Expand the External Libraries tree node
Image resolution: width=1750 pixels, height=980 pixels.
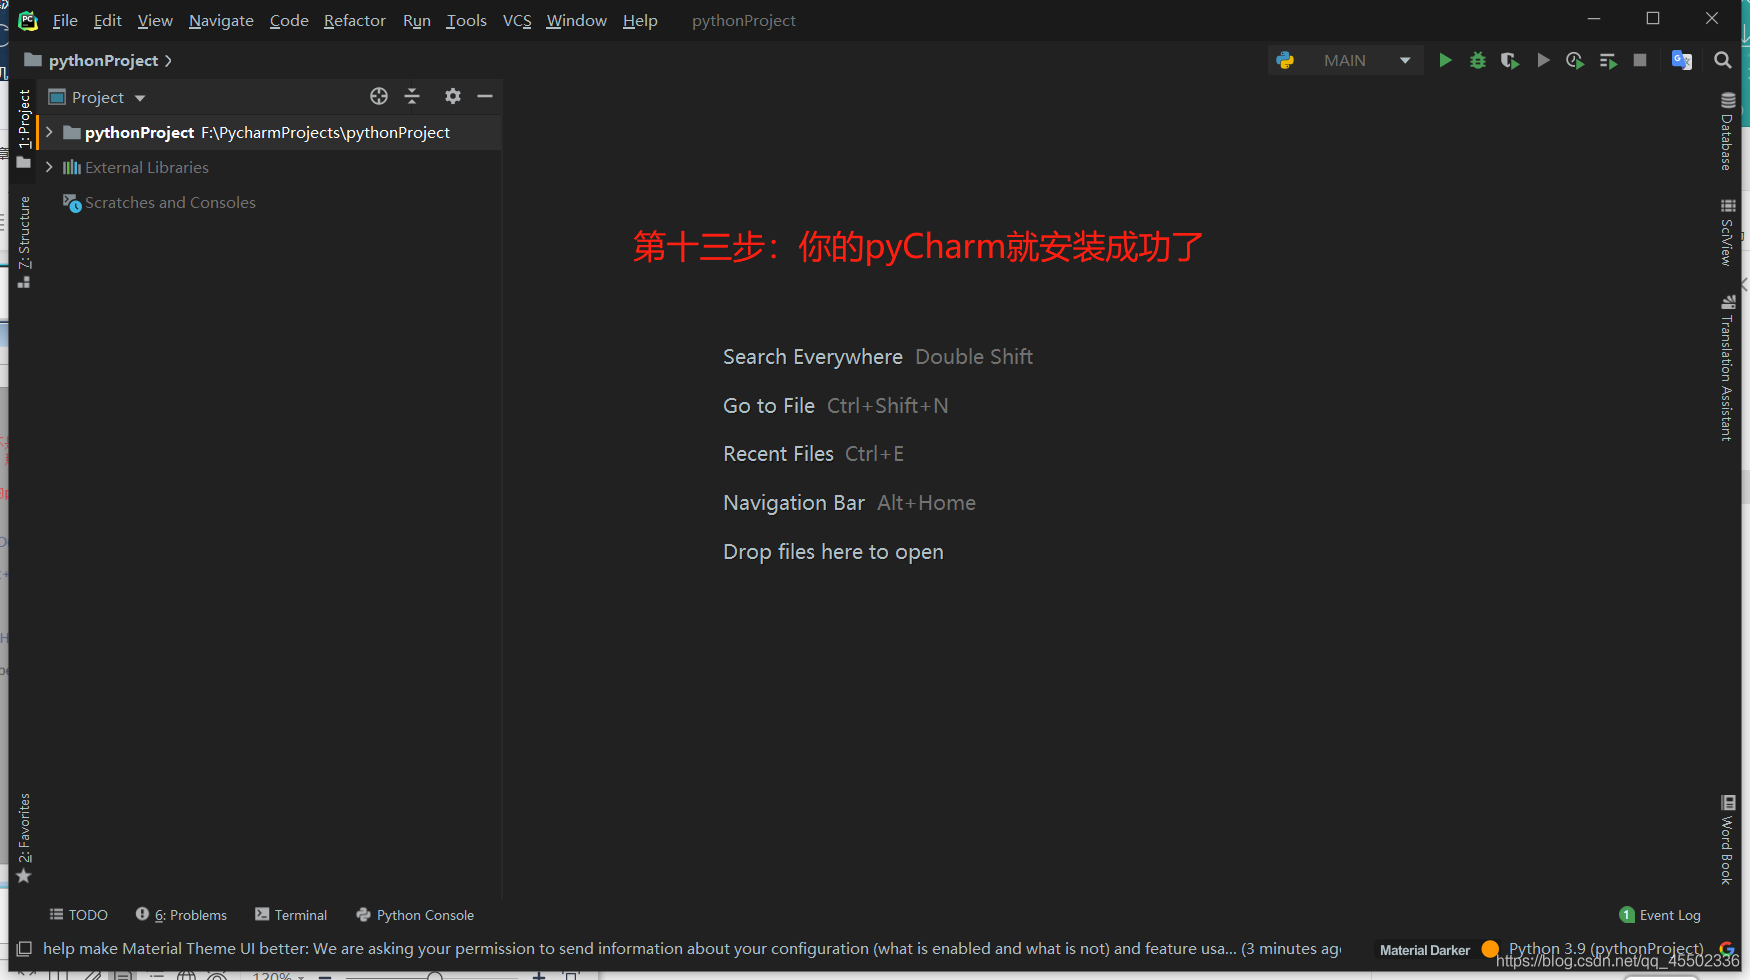pos(49,167)
